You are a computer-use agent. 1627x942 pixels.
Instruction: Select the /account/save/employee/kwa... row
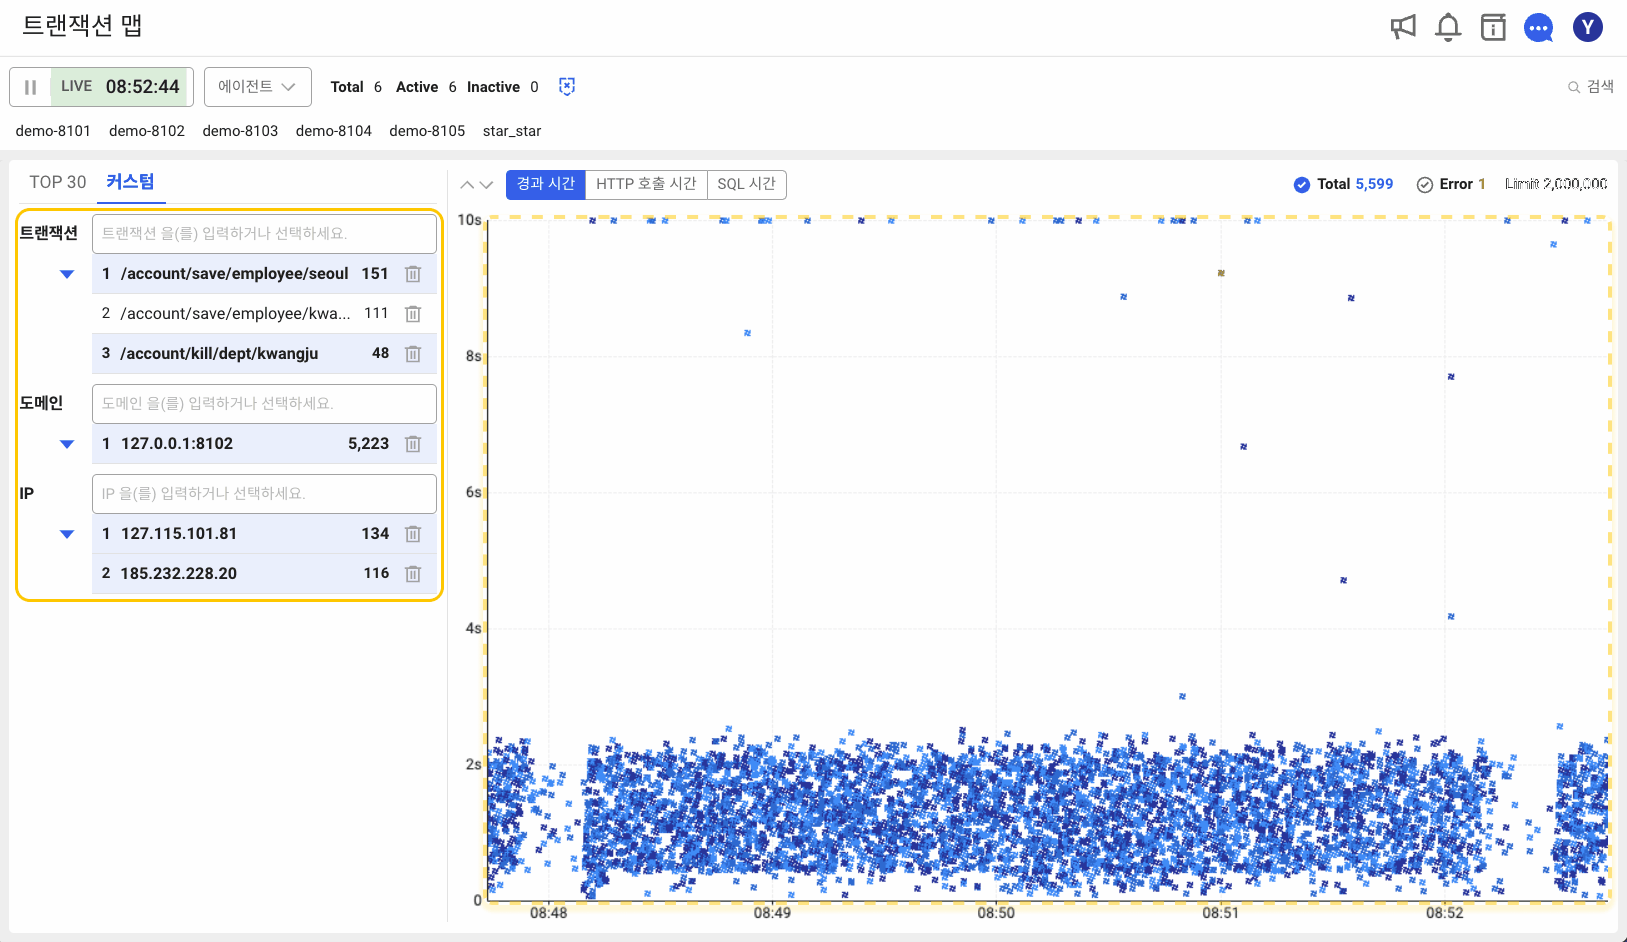[x=264, y=314]
